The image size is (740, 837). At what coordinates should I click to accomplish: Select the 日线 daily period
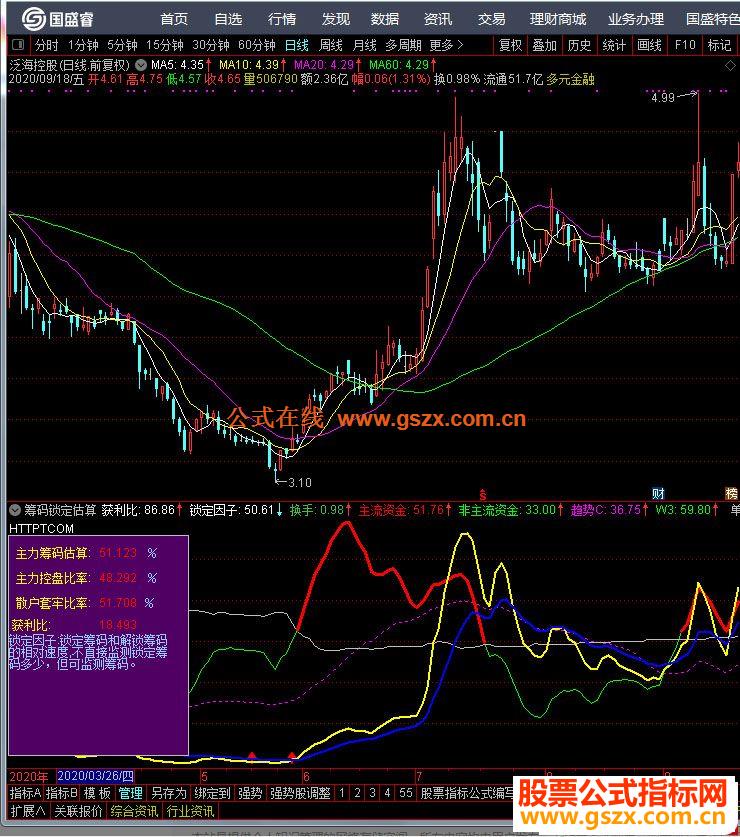(x=297, y=45)
